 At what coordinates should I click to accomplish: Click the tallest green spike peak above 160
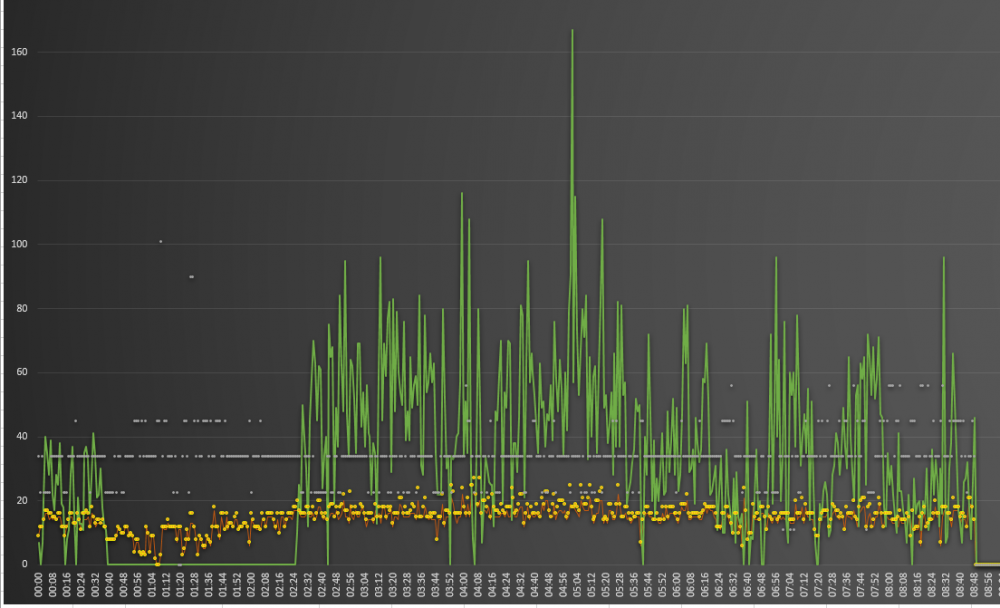[572, 31]
